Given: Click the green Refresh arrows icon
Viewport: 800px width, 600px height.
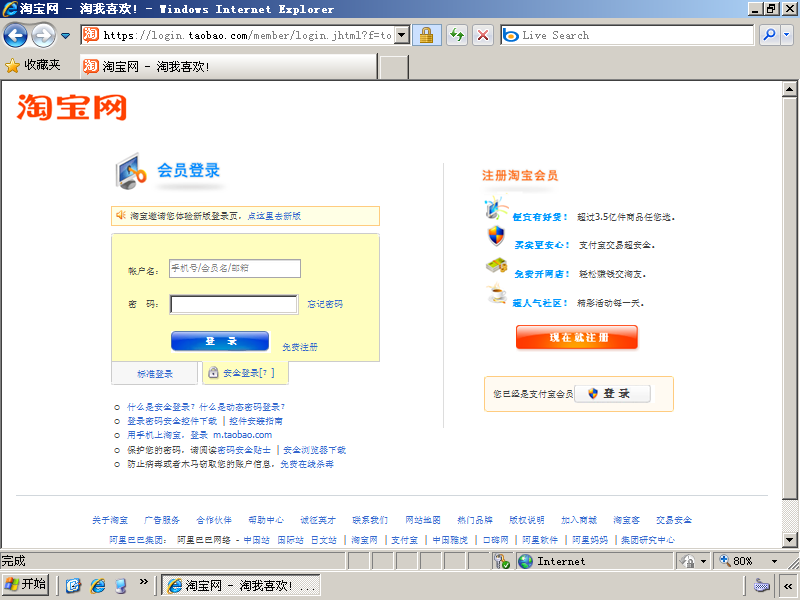Looking at the screenshot, I should [x=457, y=35].
